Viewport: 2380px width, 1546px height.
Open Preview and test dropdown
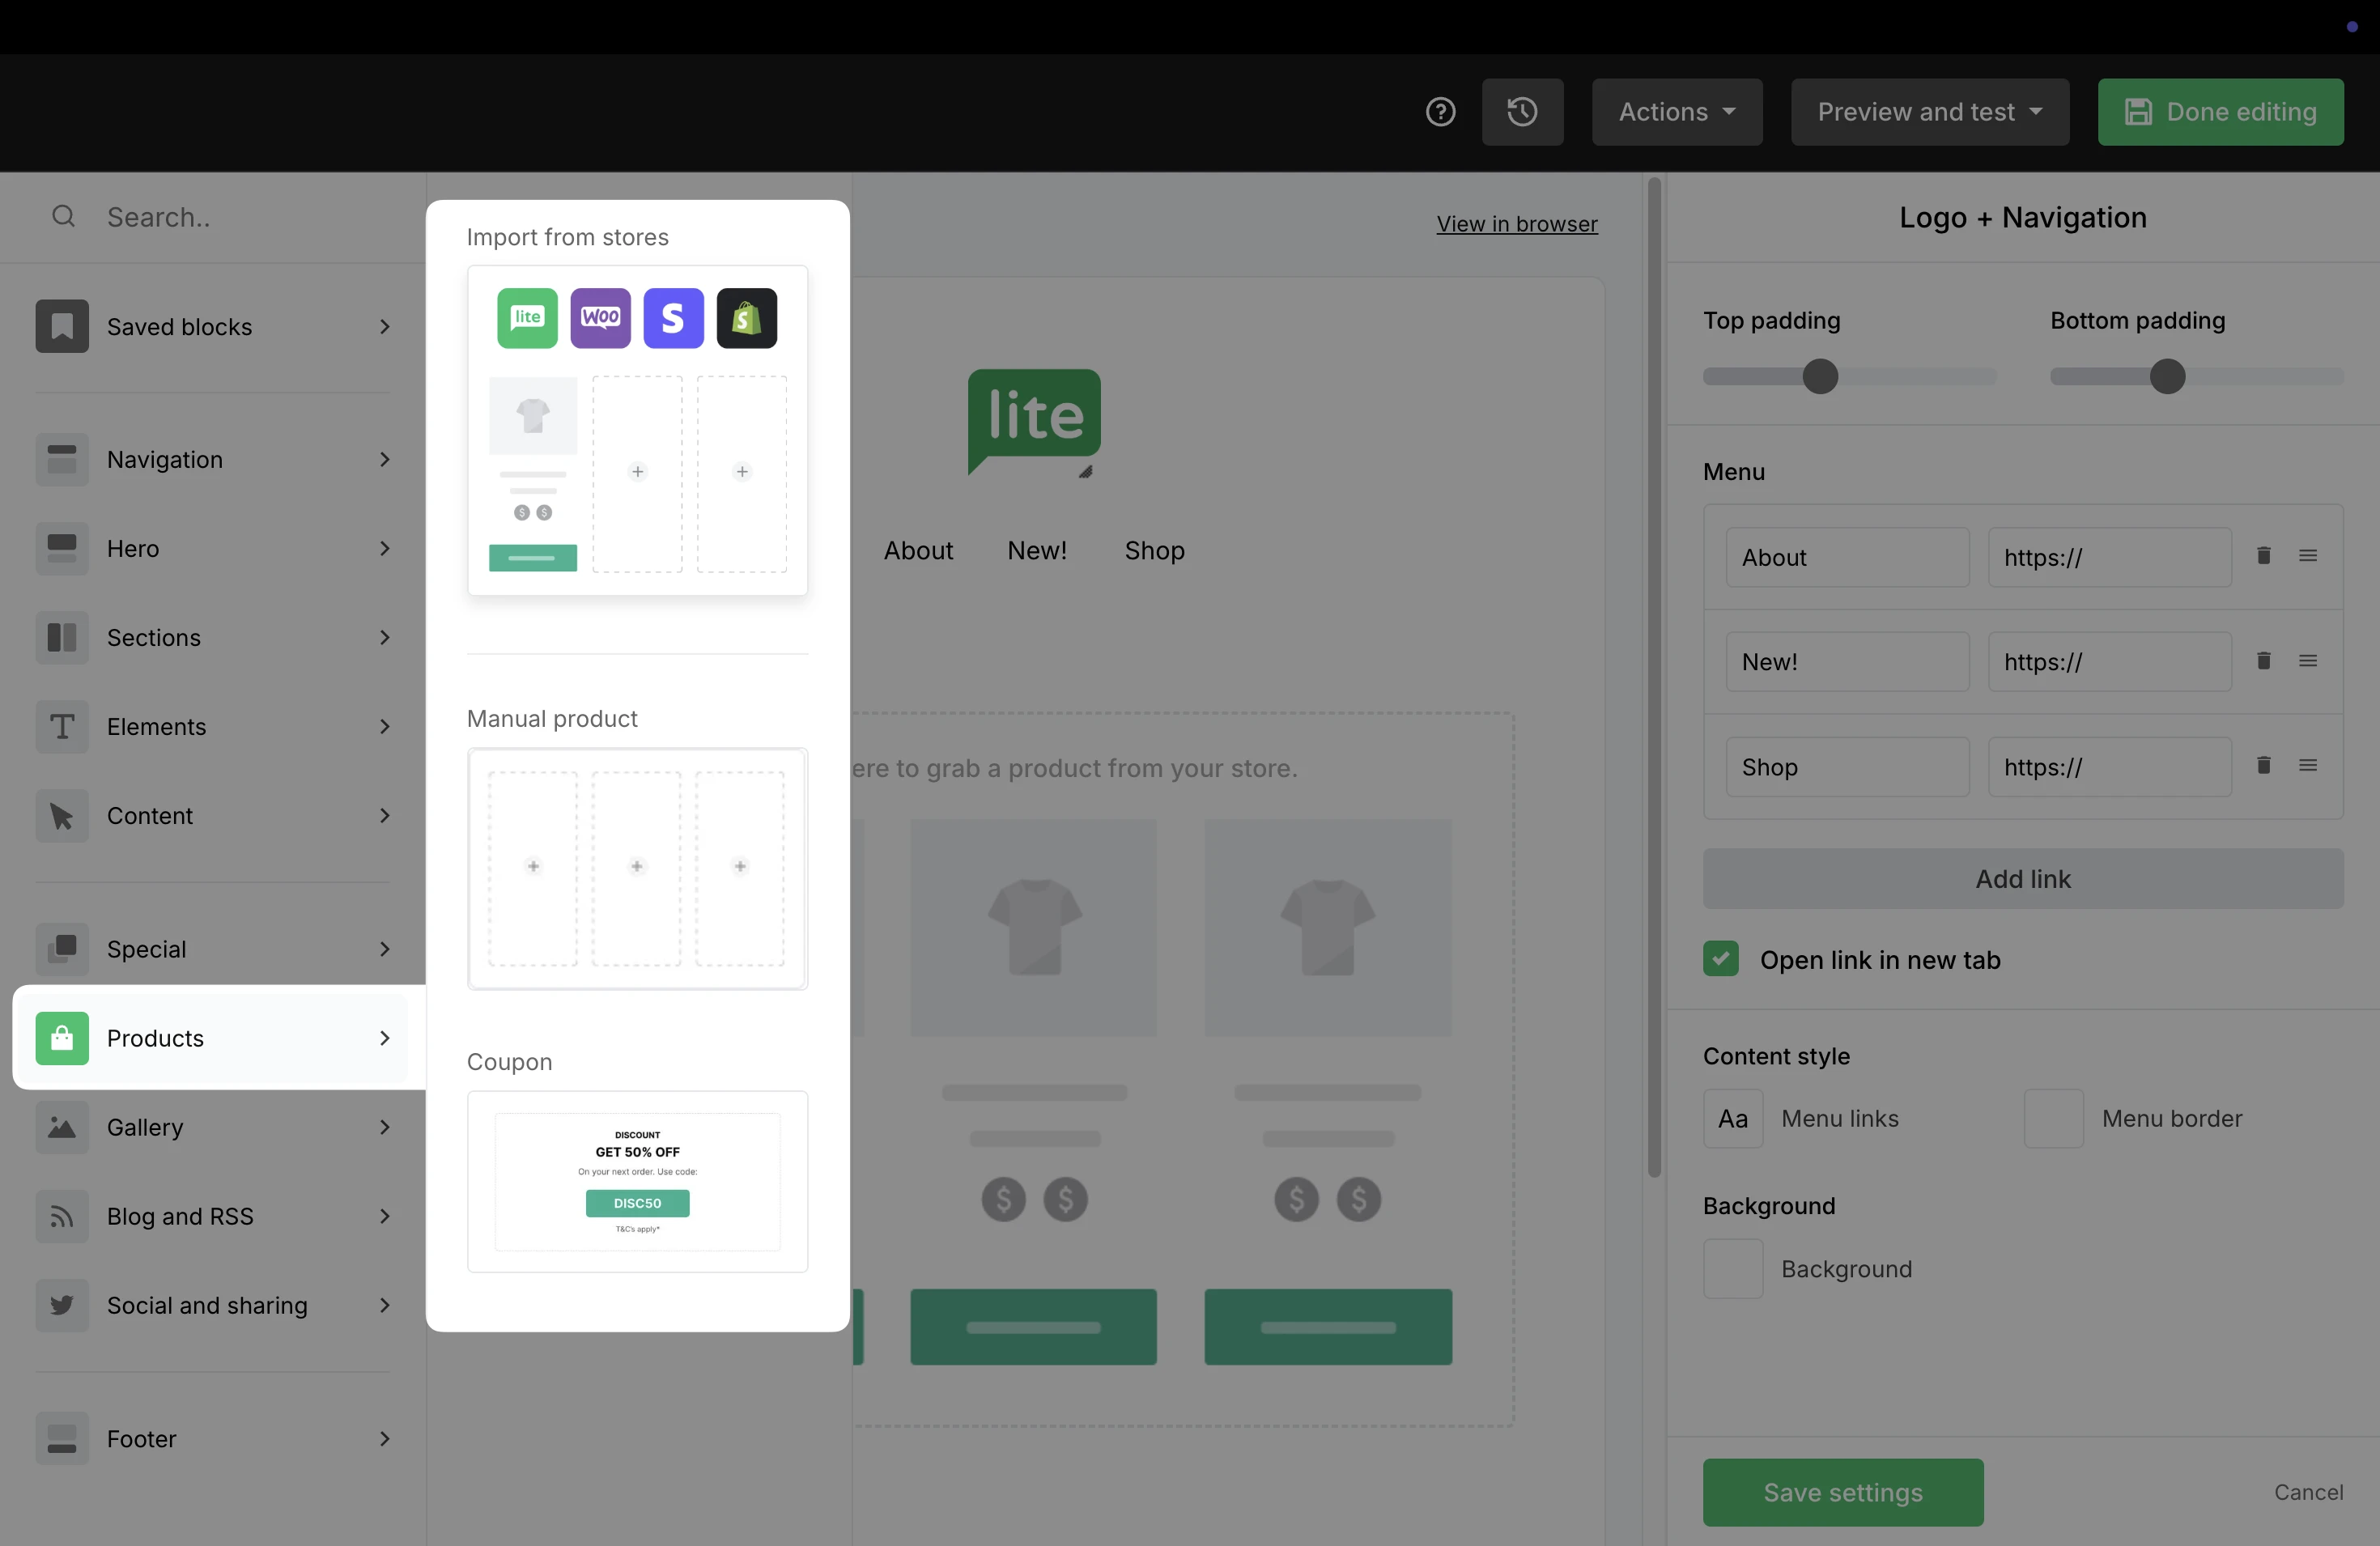point(1929,112)
